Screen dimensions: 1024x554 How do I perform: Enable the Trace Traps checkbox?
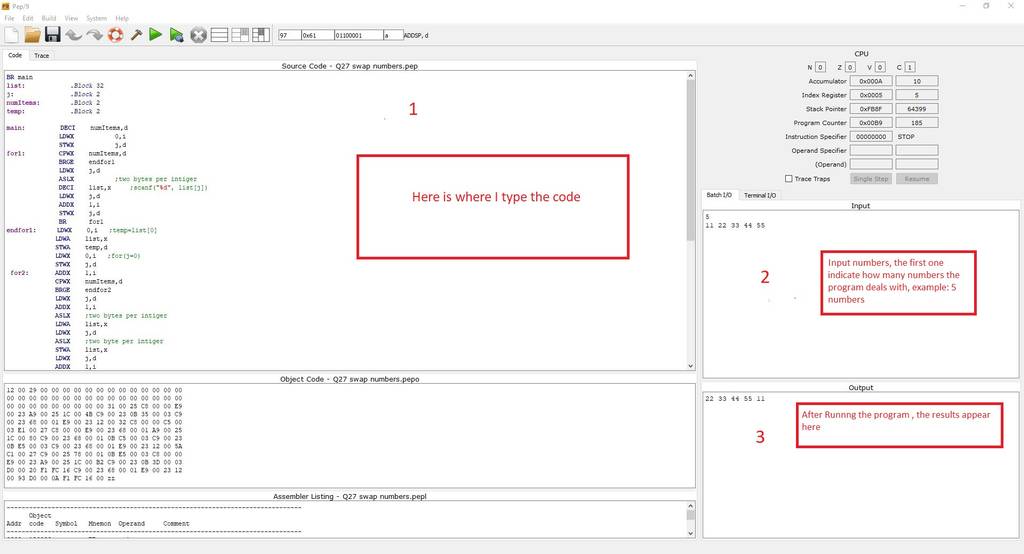[788, 178]
